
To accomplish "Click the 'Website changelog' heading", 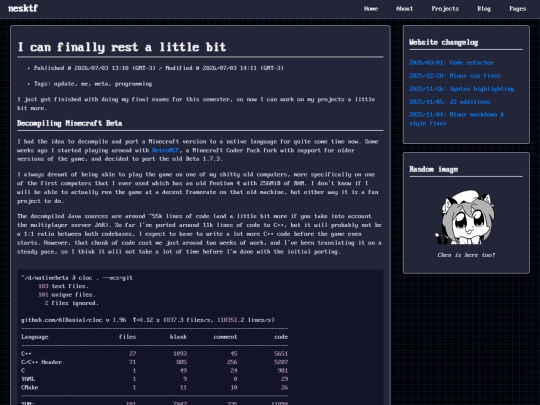I will click(x=444, y=42).
